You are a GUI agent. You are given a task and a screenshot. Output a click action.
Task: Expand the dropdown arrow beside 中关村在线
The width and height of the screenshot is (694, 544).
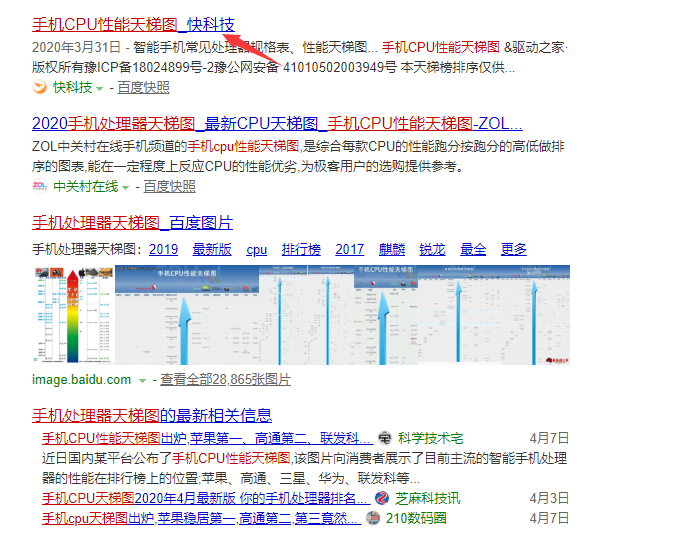click(x=125, y=187)
